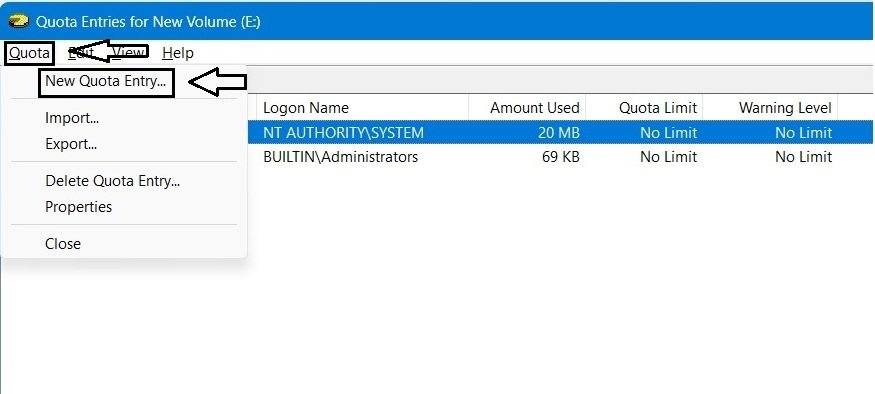Click Close in Quota menu

click(x=62, y=244)
